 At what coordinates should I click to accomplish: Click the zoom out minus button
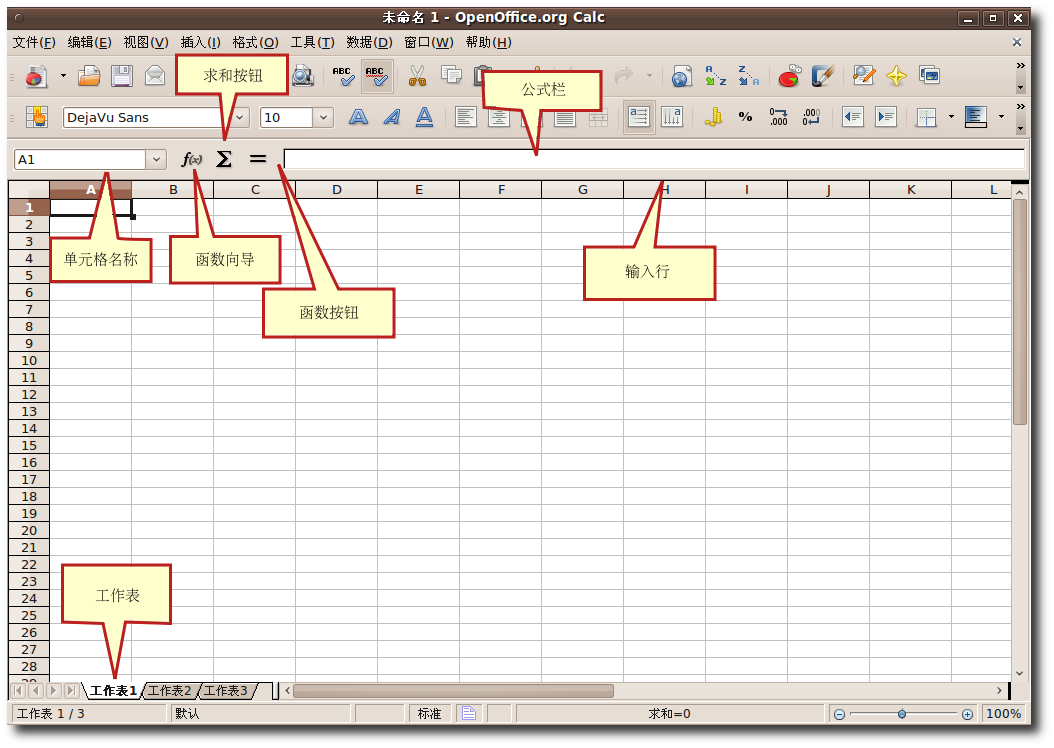coord(839,714)
